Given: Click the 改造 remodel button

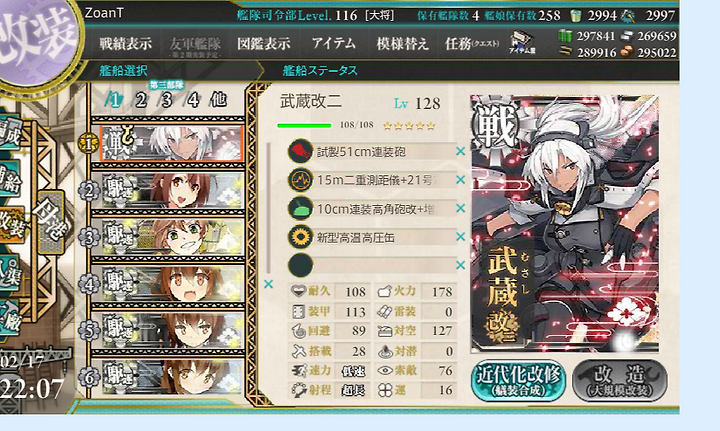Looking at the screenshot, I should point(619,380).
